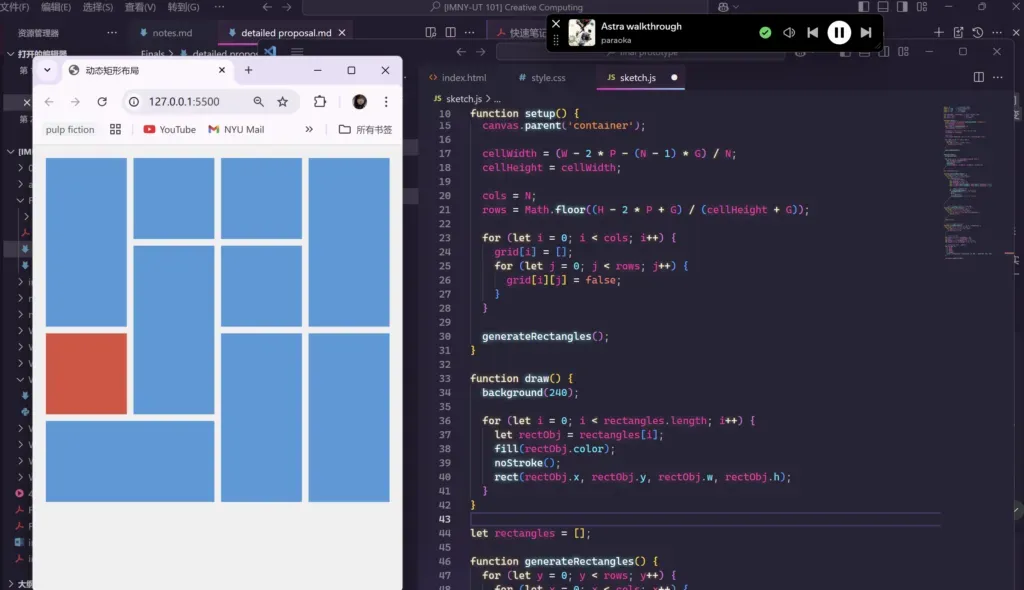Toggle the primary sidebar layout icon
This screenshot has width=1024, height=590.
pyautogui.click(x=863, y=7)
